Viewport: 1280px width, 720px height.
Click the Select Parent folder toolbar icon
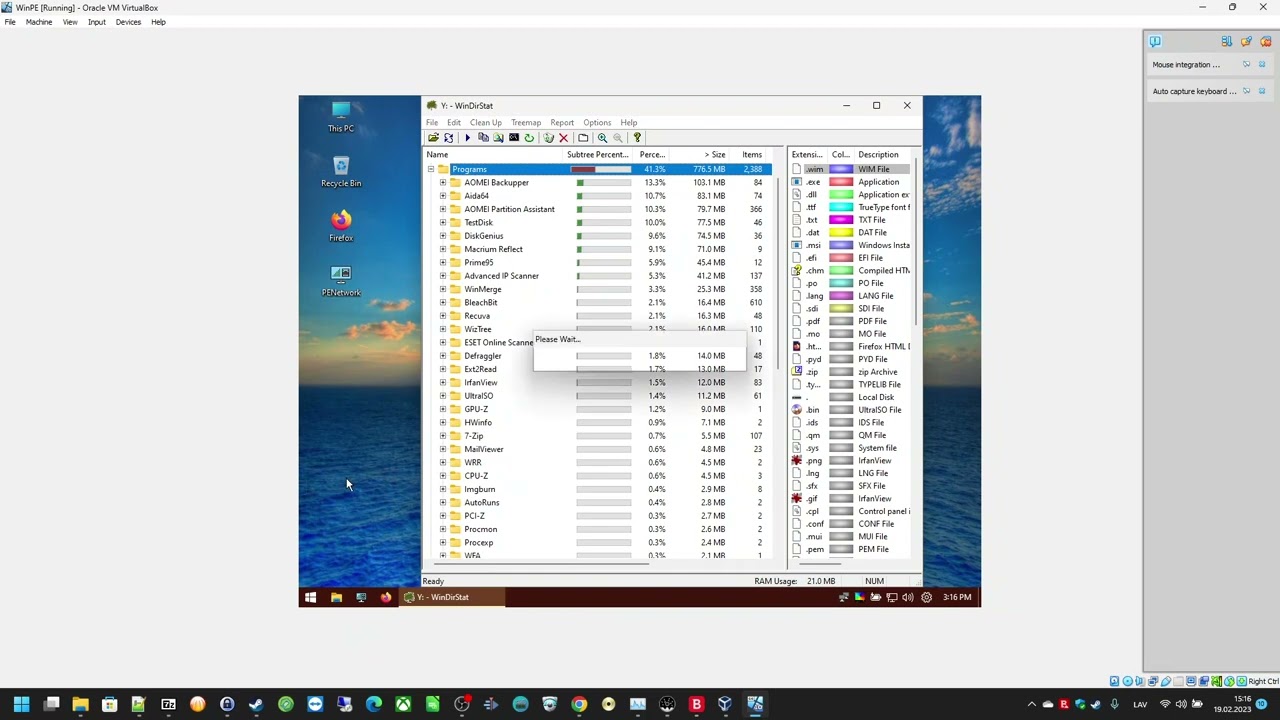(x=583, y=138)
